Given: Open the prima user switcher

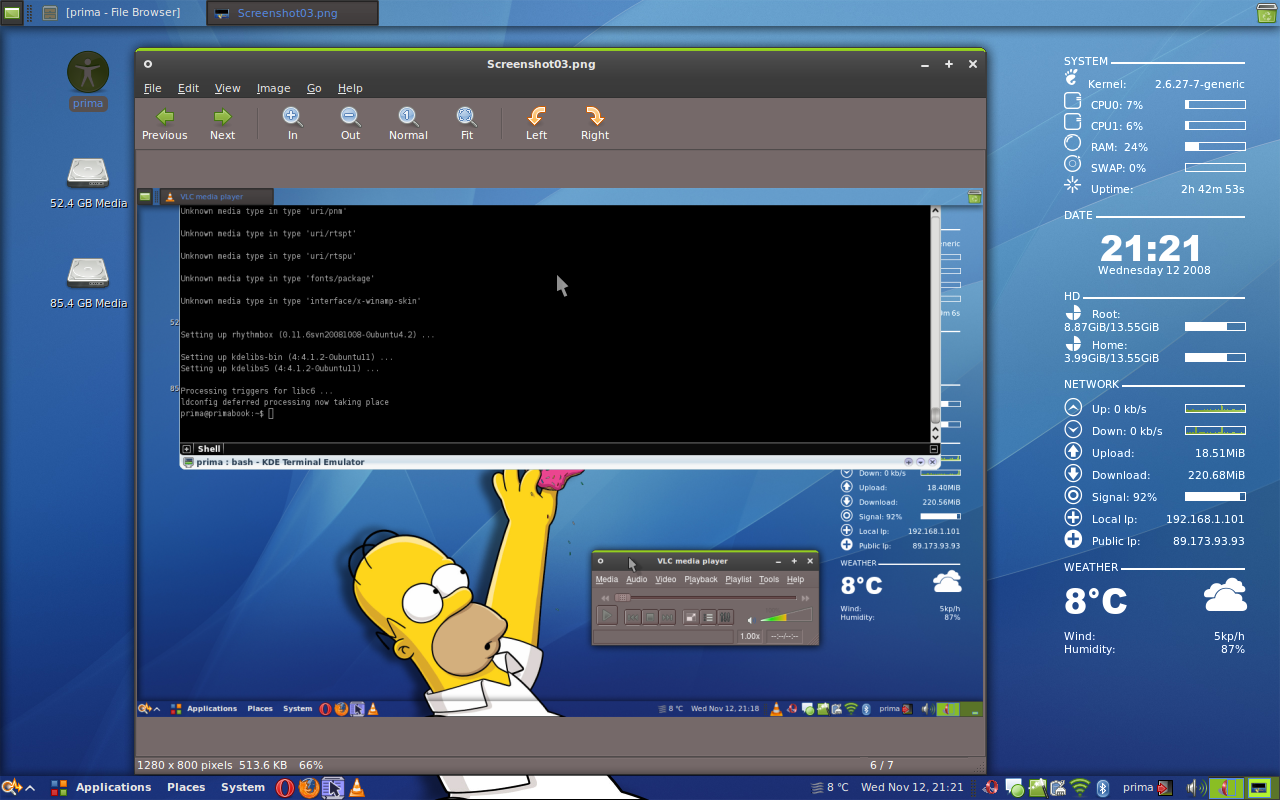Looking at the screenshot, I should coord(1138,788).
